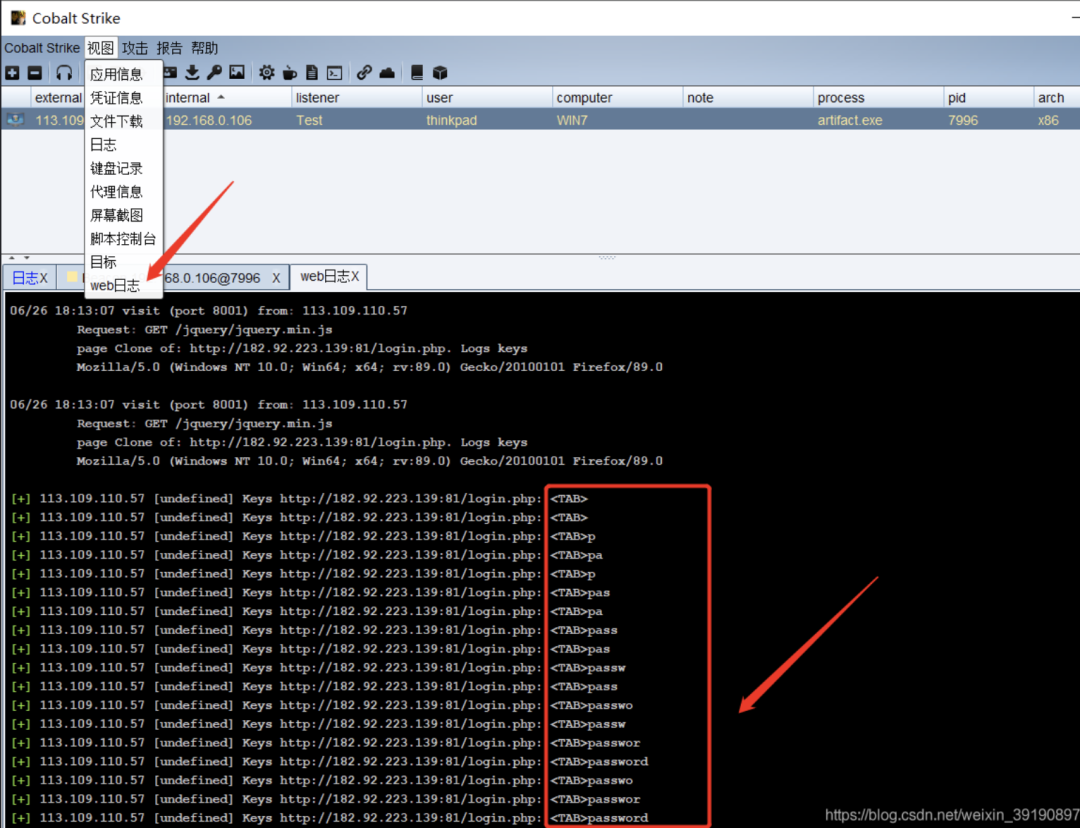Switch to the beacon @7996 tab
This screenshot has width=1080, height=828.
(212, 278)
